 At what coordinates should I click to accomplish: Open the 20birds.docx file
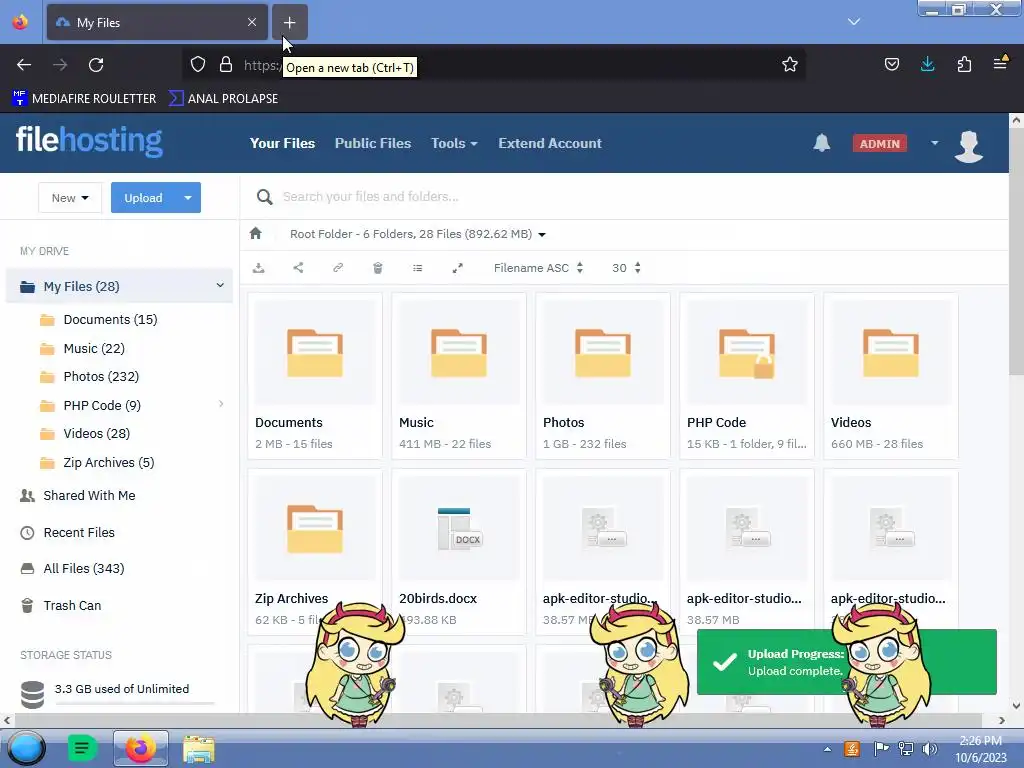pos(459,552)
